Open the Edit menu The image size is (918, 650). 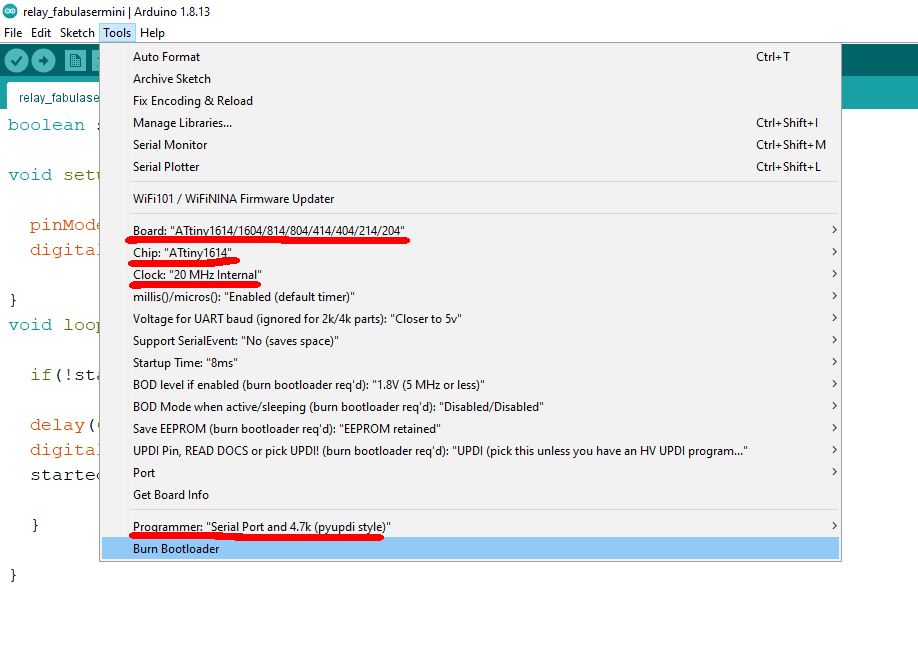(41, 33)
